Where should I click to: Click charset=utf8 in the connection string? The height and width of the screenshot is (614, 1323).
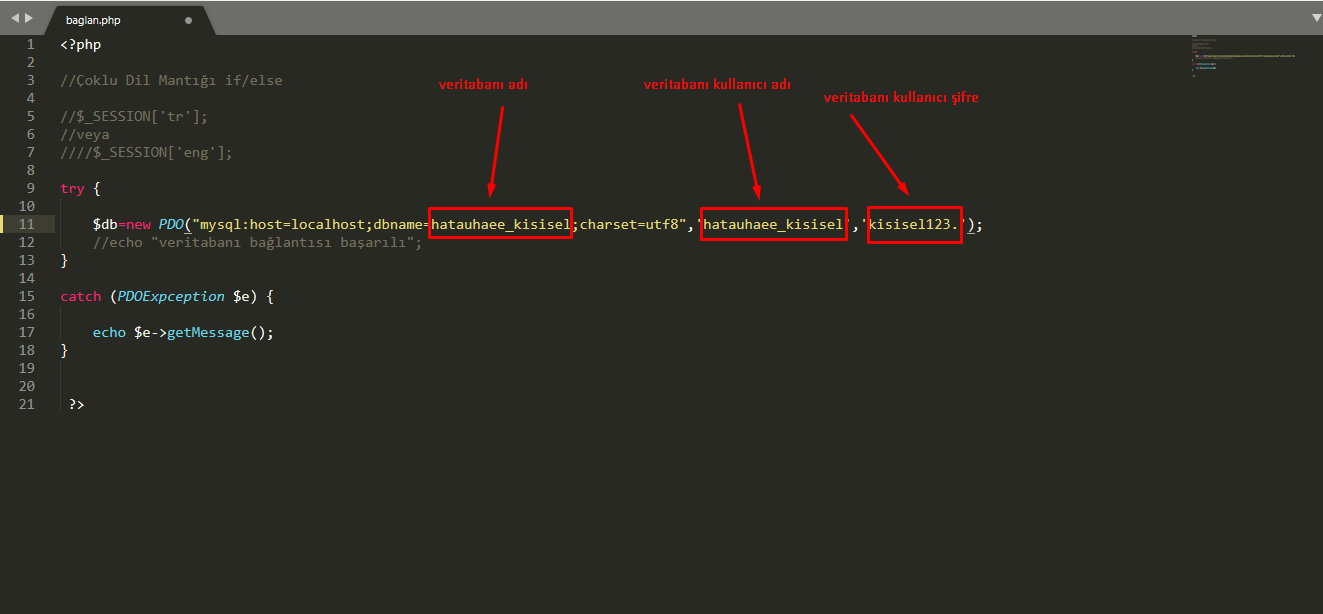coord(629,225)
